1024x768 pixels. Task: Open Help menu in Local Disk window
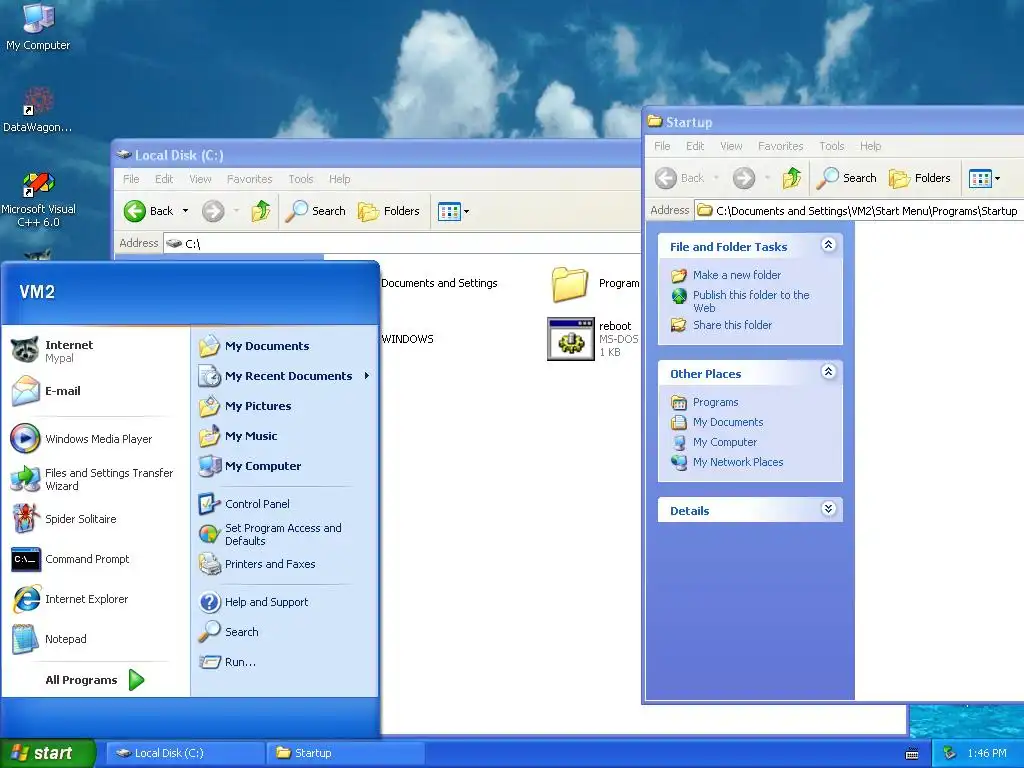(x=340, y=179)
